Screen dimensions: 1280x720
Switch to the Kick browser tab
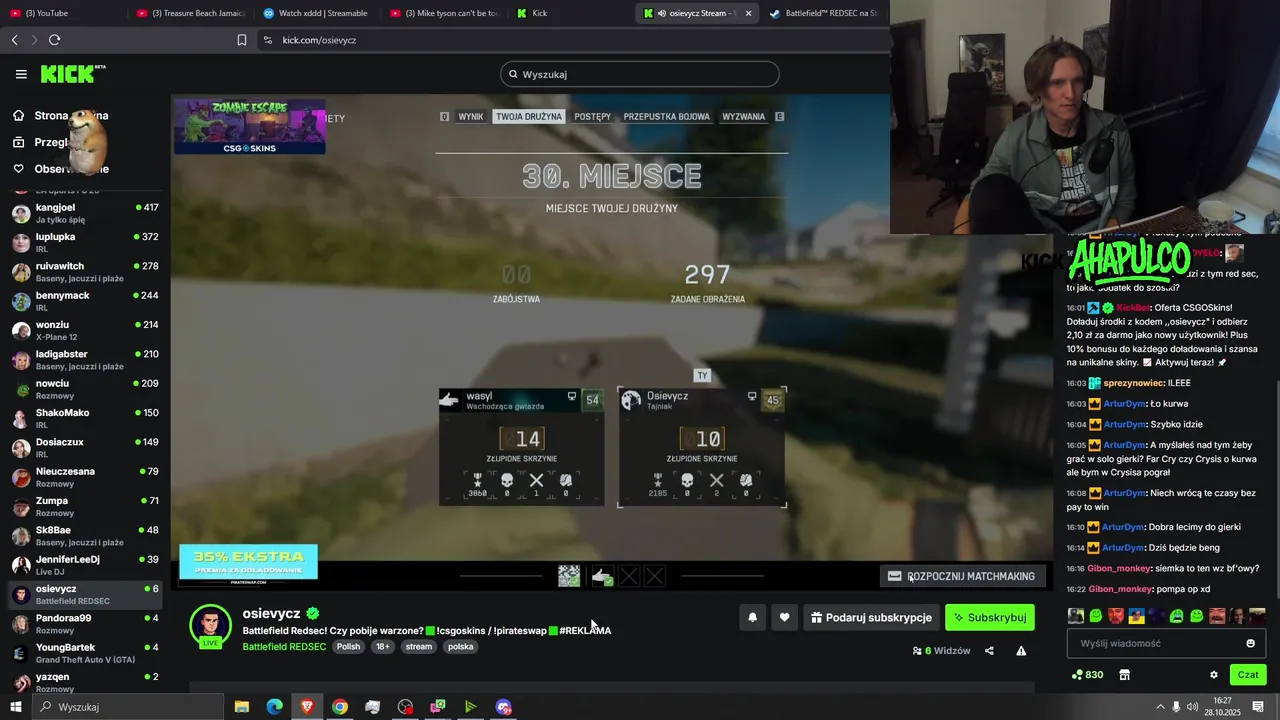[571, 13]
